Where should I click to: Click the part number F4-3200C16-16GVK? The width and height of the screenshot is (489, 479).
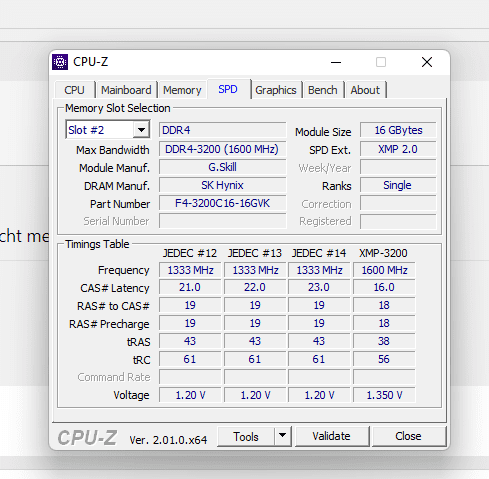tap(222, 203)
